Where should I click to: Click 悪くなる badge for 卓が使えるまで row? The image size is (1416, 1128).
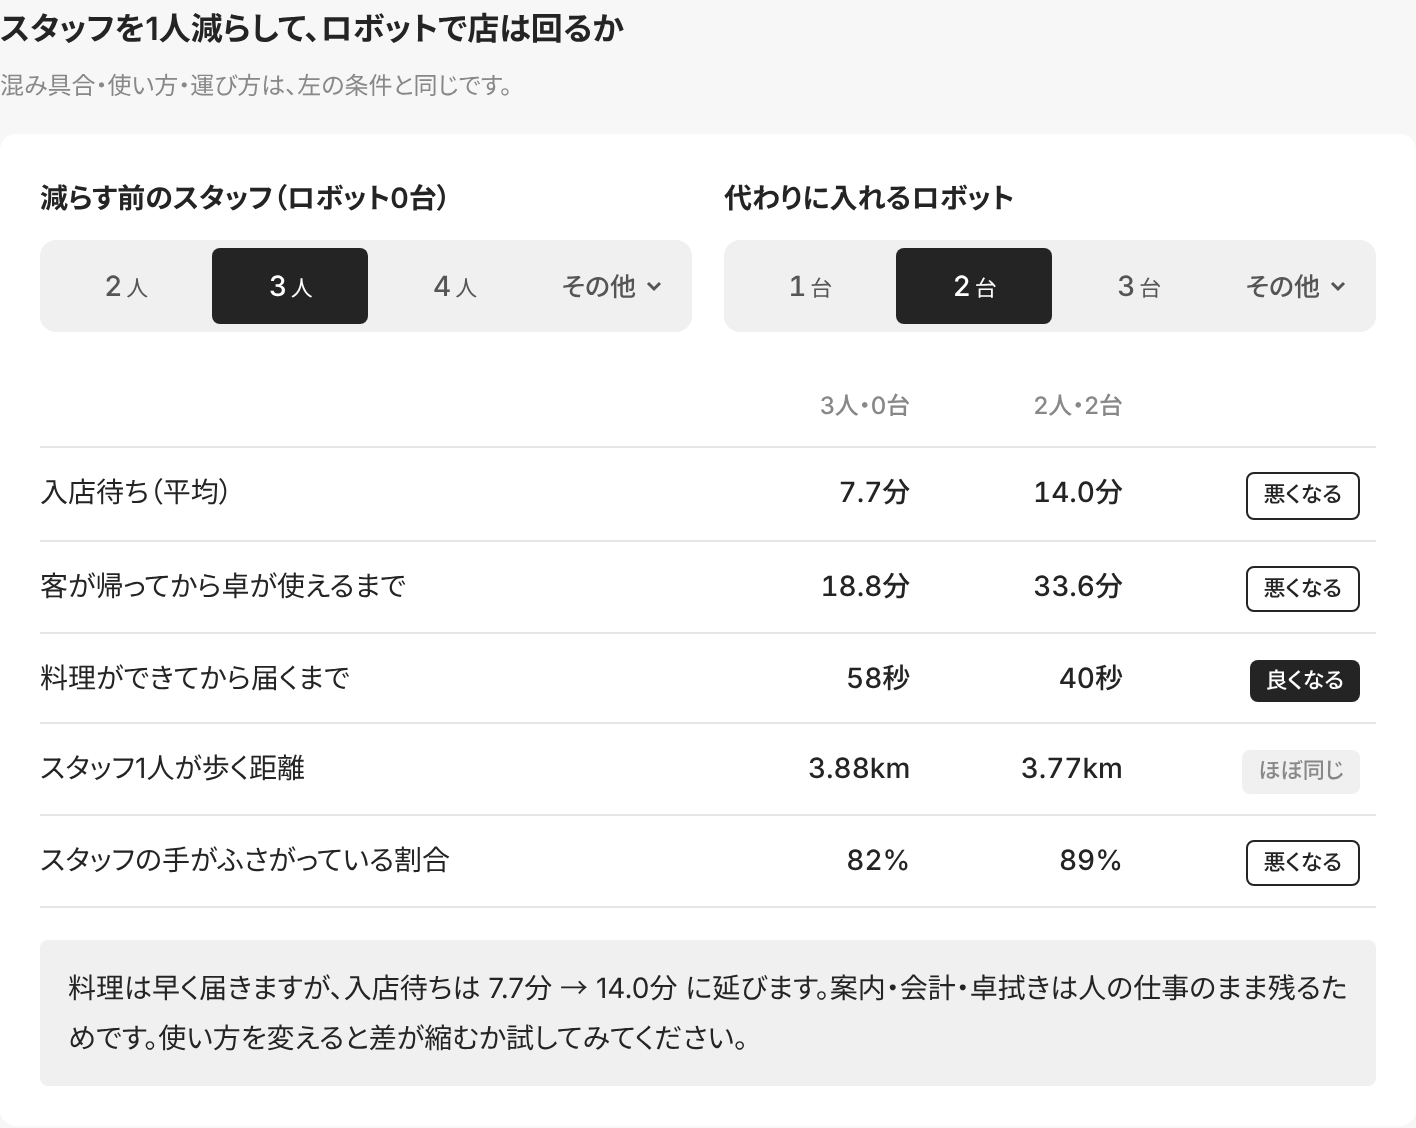pos(1302,588)
